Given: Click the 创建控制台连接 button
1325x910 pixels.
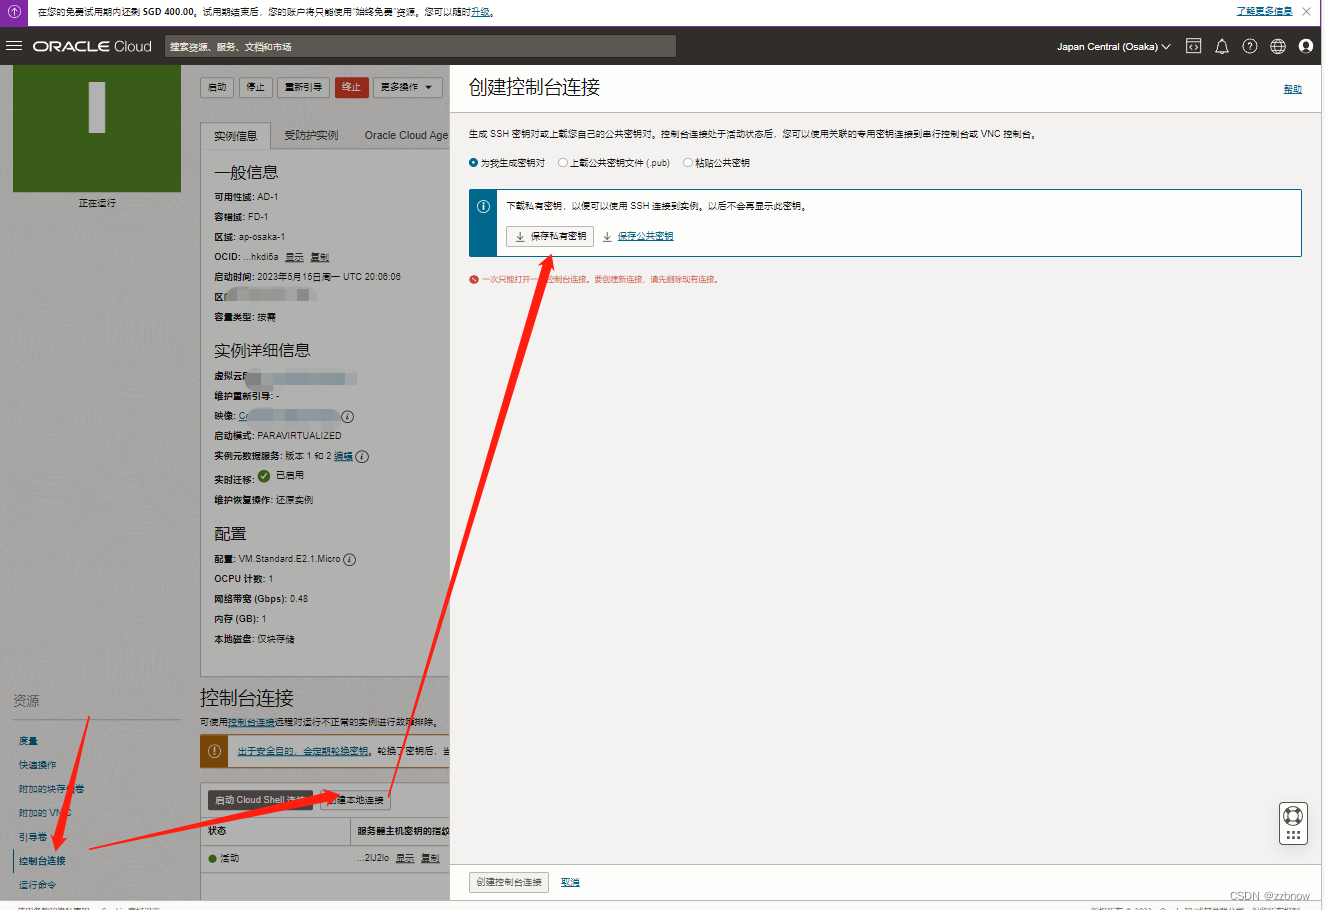Looking at the screenshot, I should click(509, 882).
